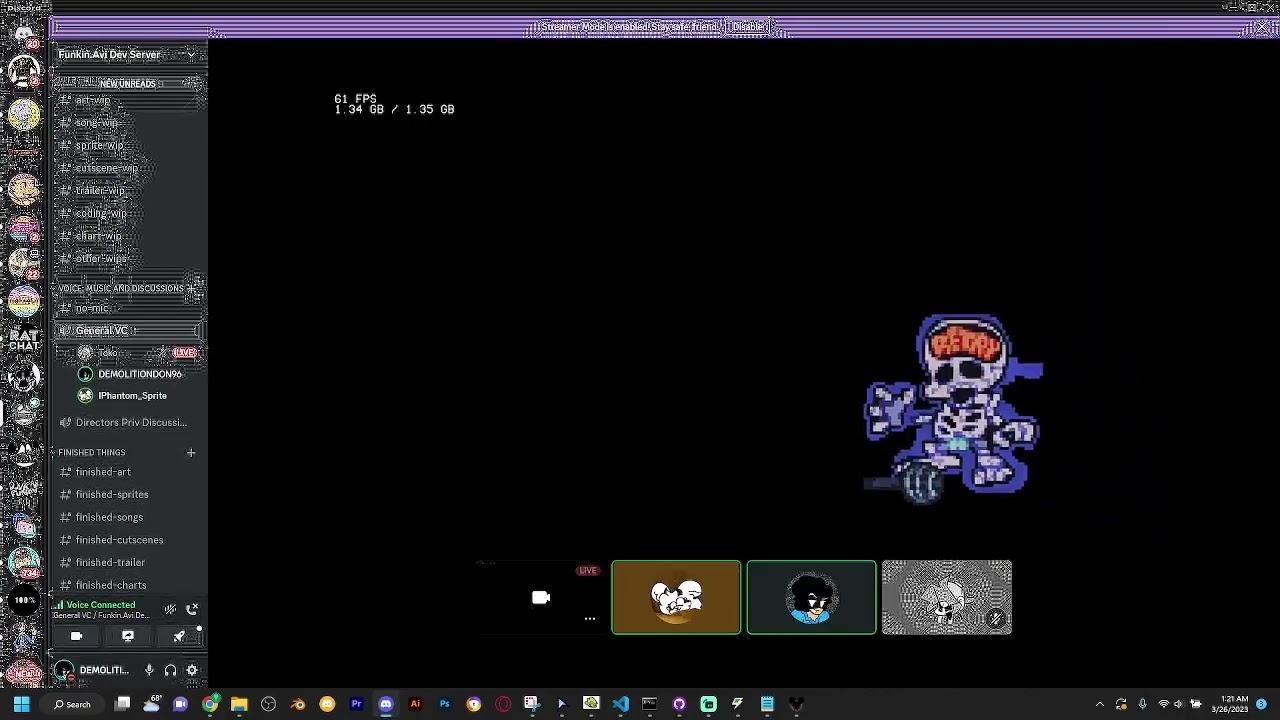The height and width of the screenshot is (720, 1280).
Task: Open GitHub Desktop from the taskbar
Action: point(679,705)
